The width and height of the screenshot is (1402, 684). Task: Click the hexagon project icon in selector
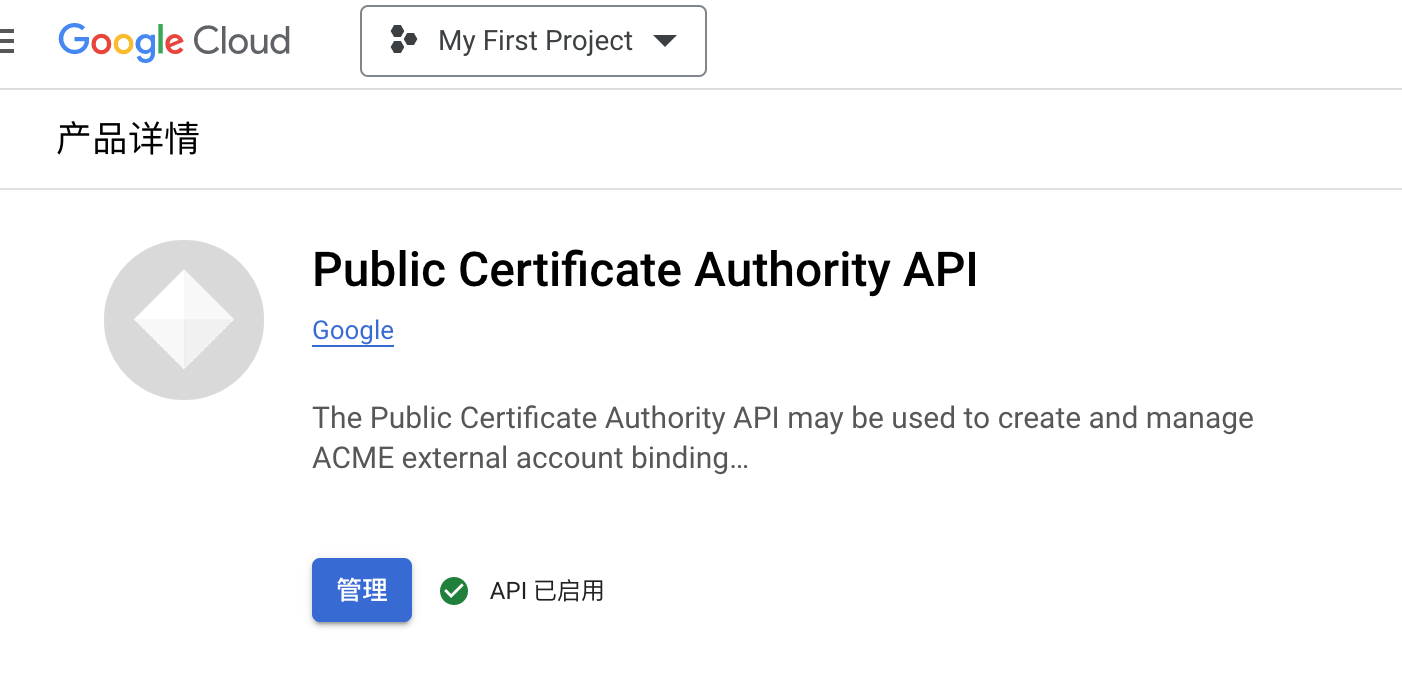point(403,41)
